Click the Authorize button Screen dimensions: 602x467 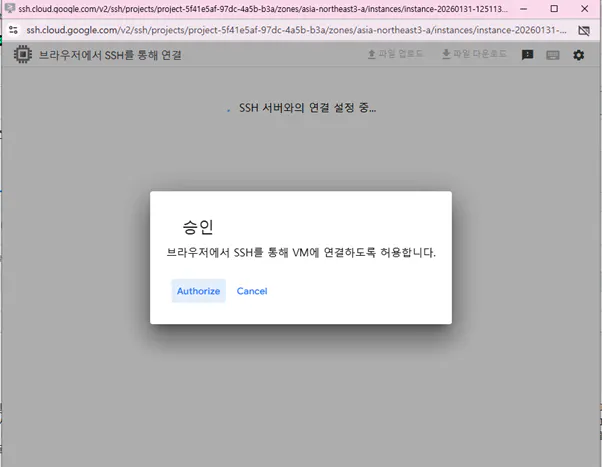(198, 291)
